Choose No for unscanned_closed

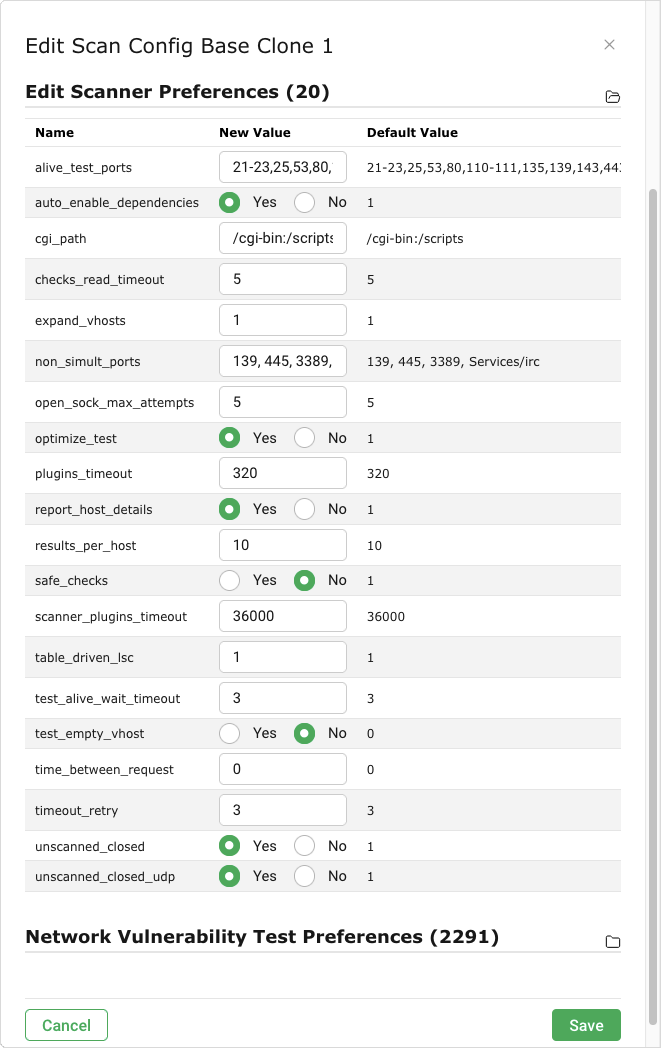click(x=305, y=846)
